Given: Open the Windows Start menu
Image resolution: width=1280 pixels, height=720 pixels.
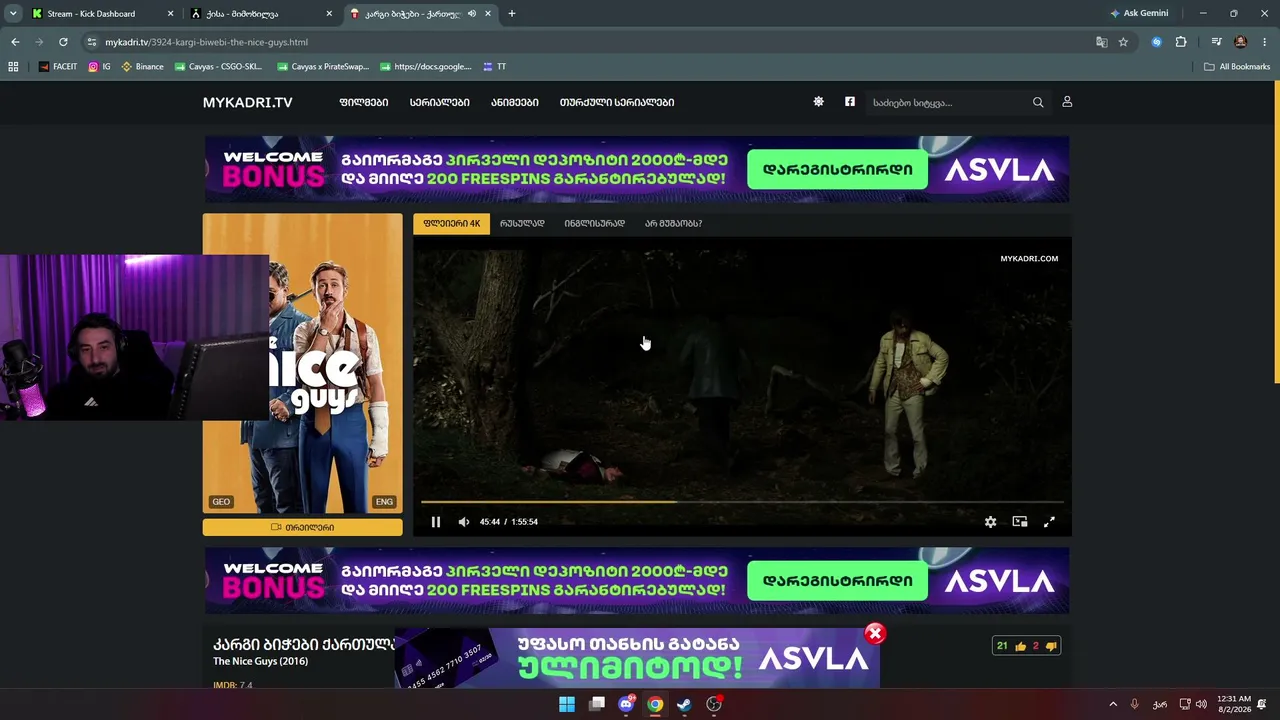Looking at the screenshot, I should [x=567, y=704].
